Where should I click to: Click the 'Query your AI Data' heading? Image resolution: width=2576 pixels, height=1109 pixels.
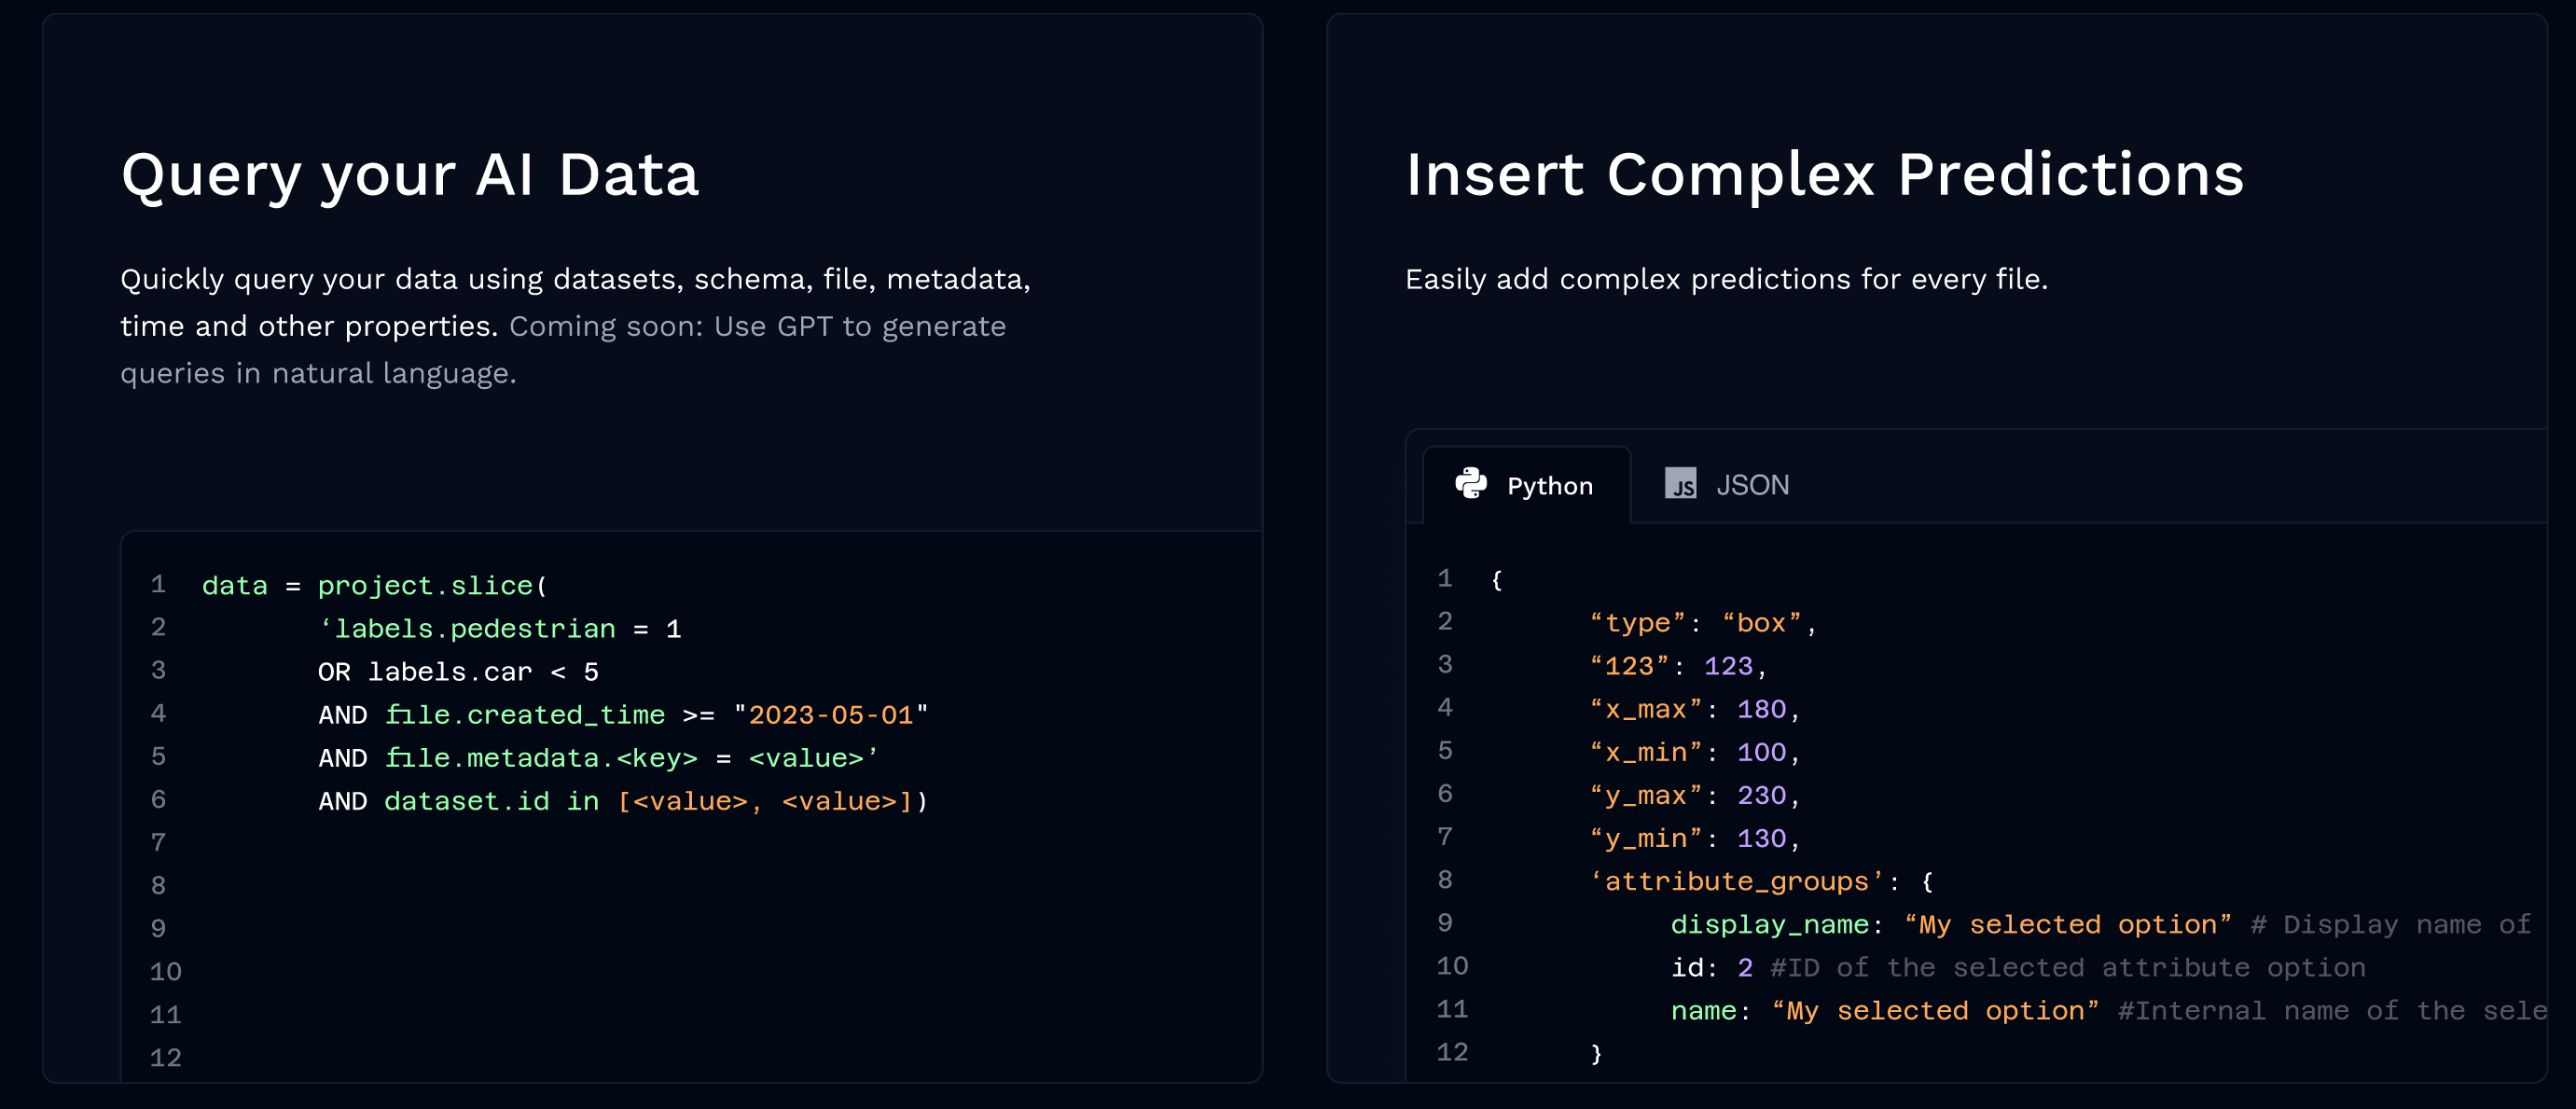(410, 175)
